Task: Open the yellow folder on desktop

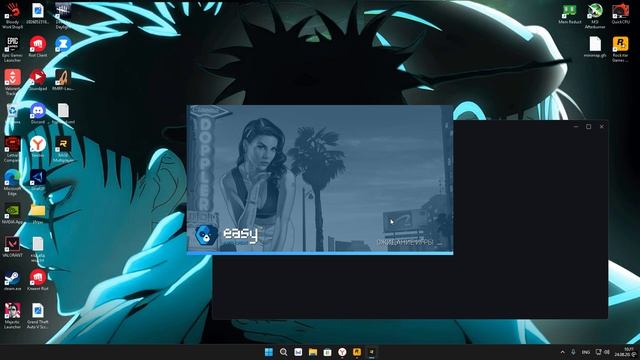Action: point(38,213)
